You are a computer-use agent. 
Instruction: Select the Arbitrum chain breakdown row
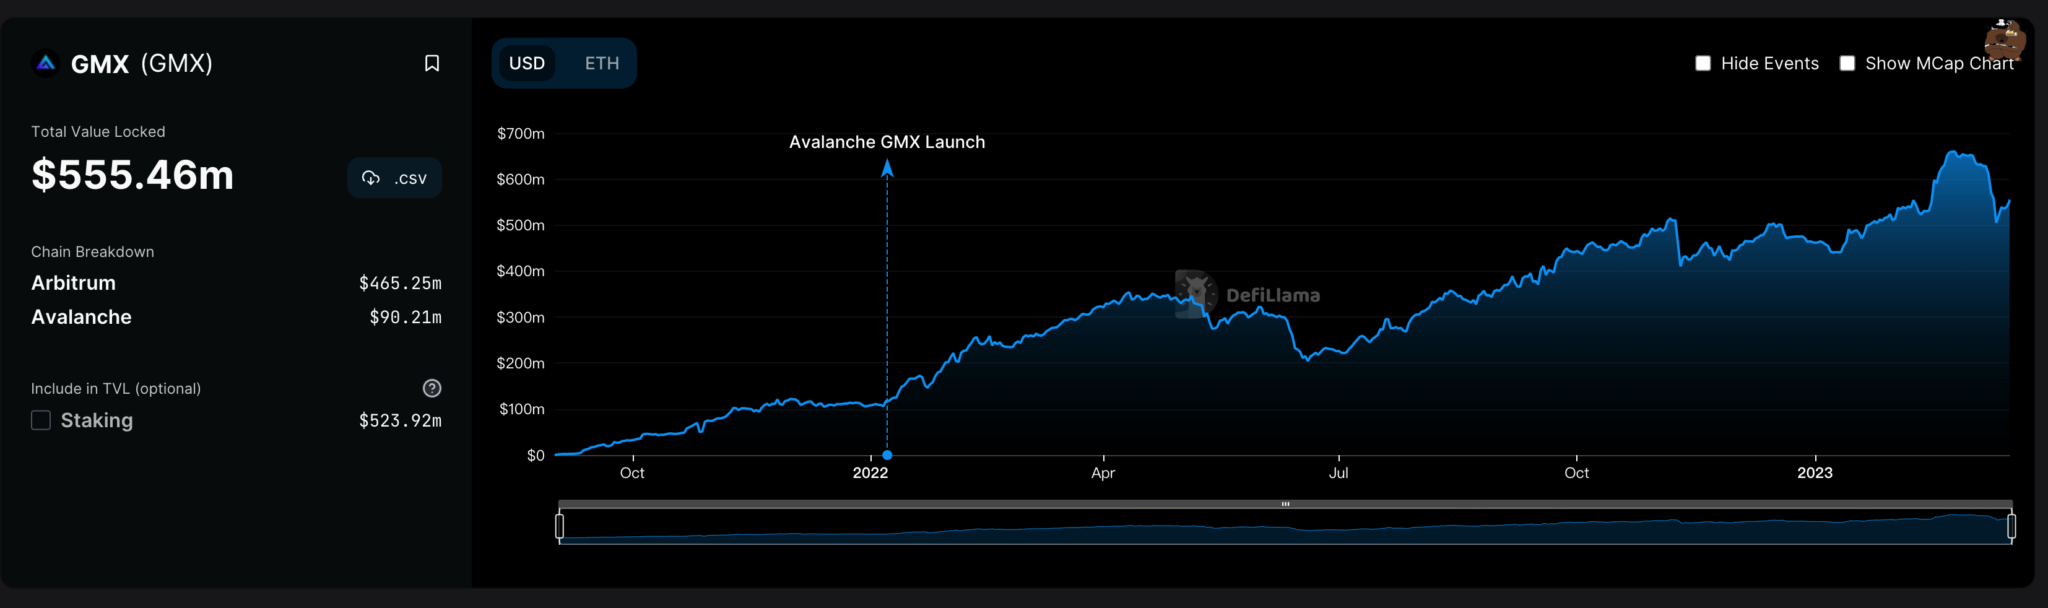[x=236, y=283]
